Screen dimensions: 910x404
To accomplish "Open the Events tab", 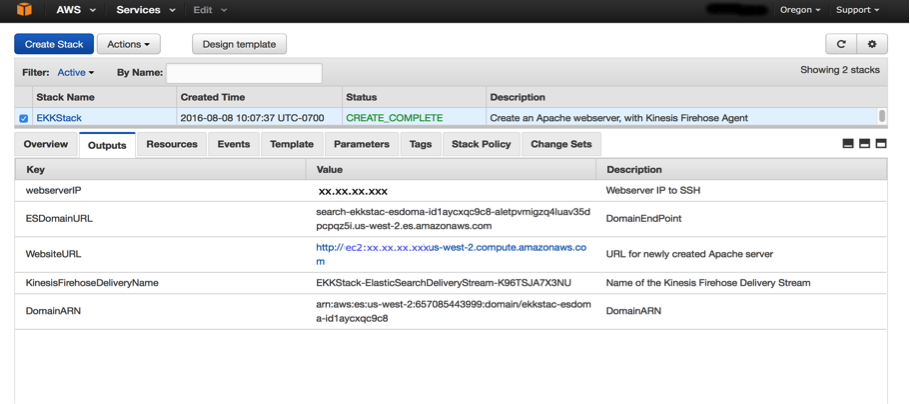I will (234, 144).
